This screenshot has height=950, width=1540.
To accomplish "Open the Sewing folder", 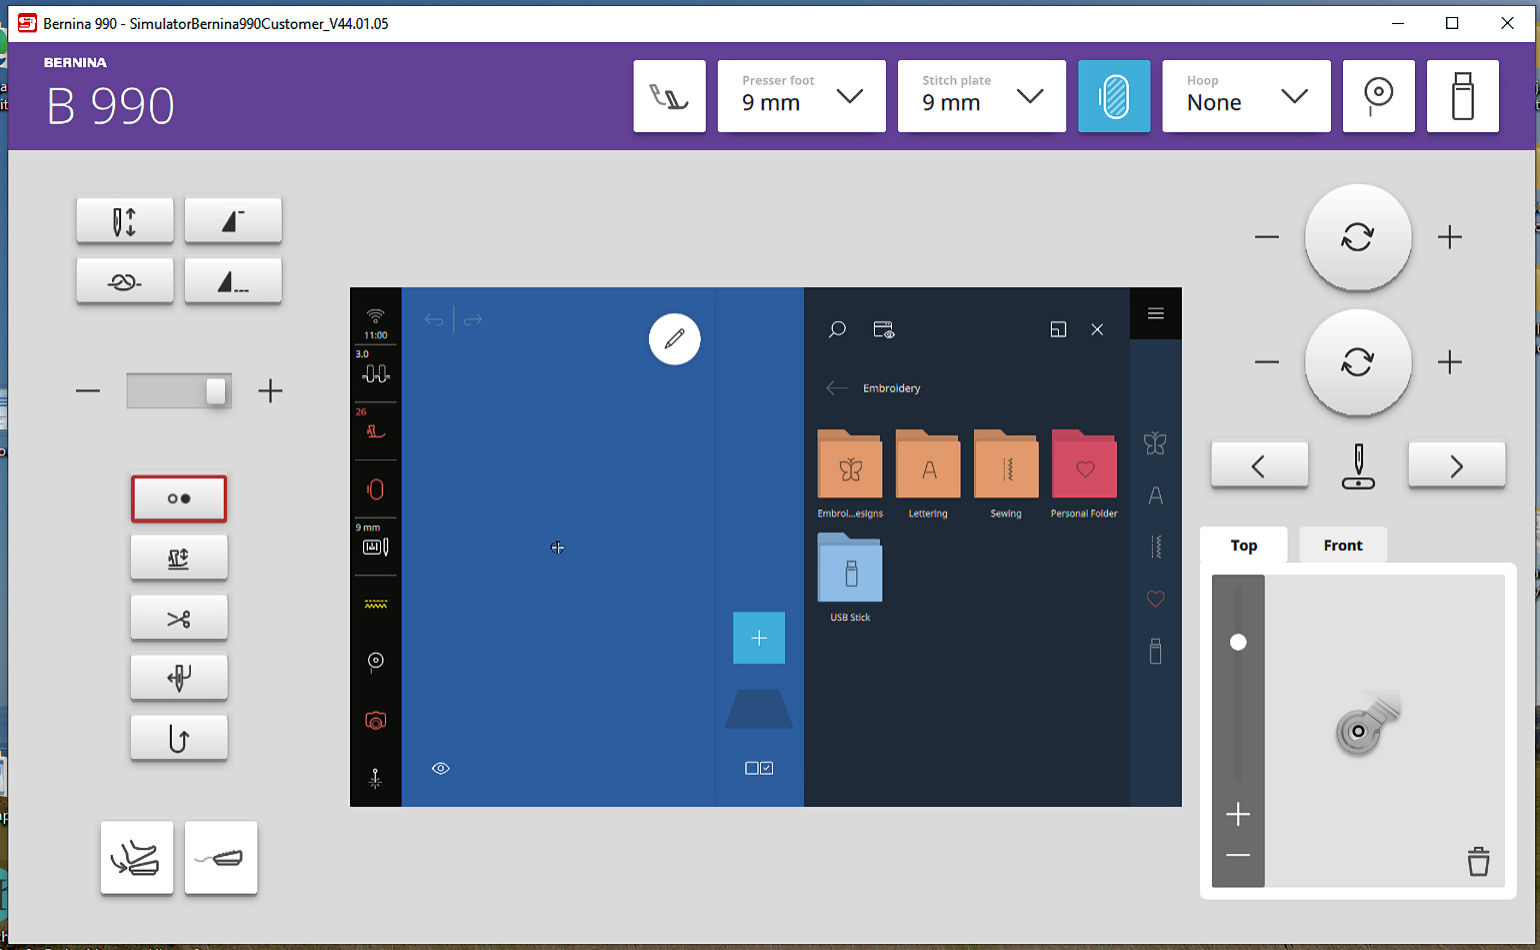I will coord(1006,475).
